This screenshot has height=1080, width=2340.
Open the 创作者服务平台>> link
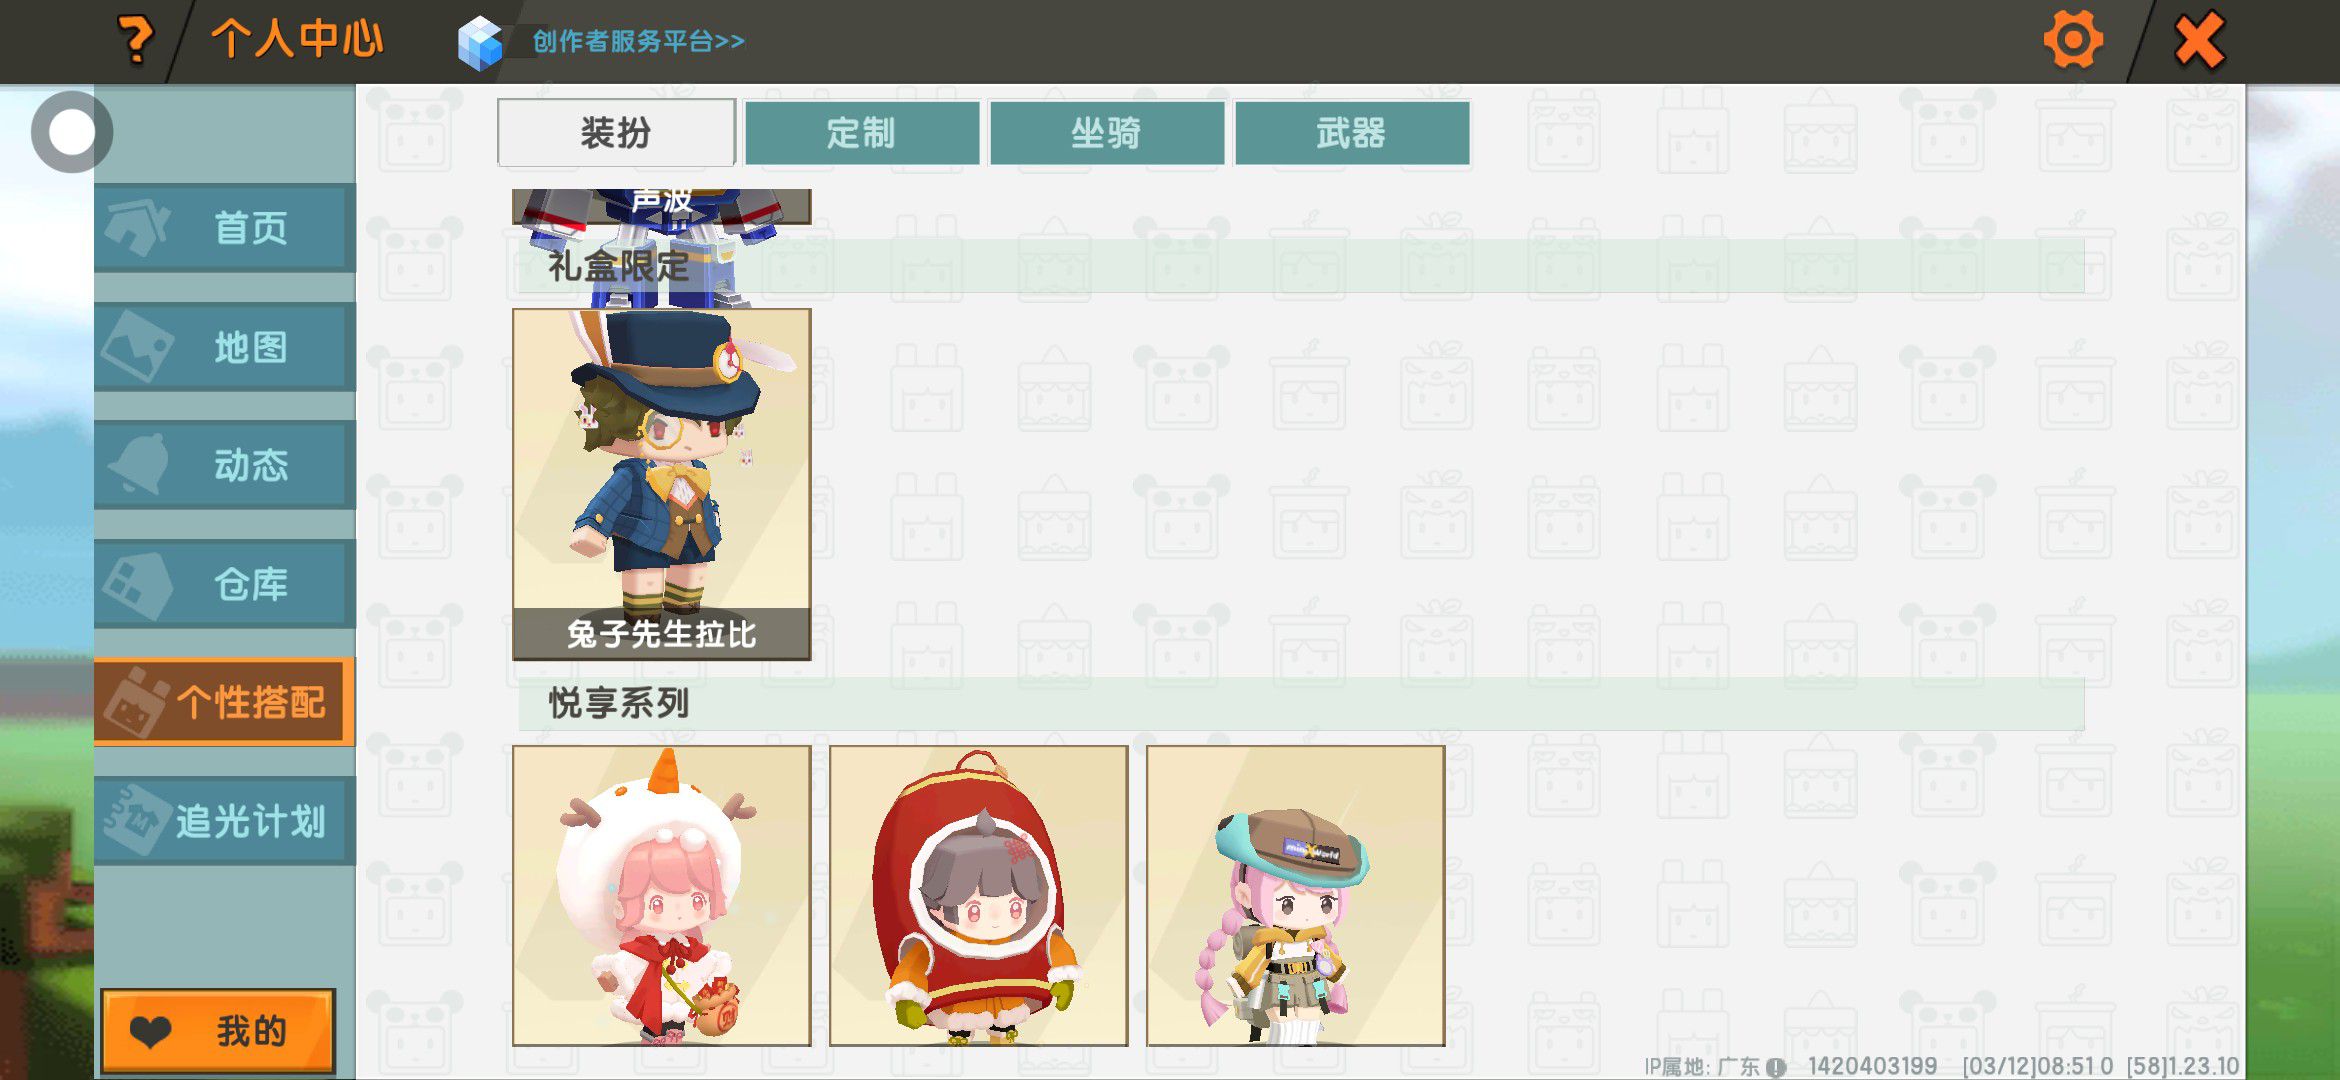[639, 41]
